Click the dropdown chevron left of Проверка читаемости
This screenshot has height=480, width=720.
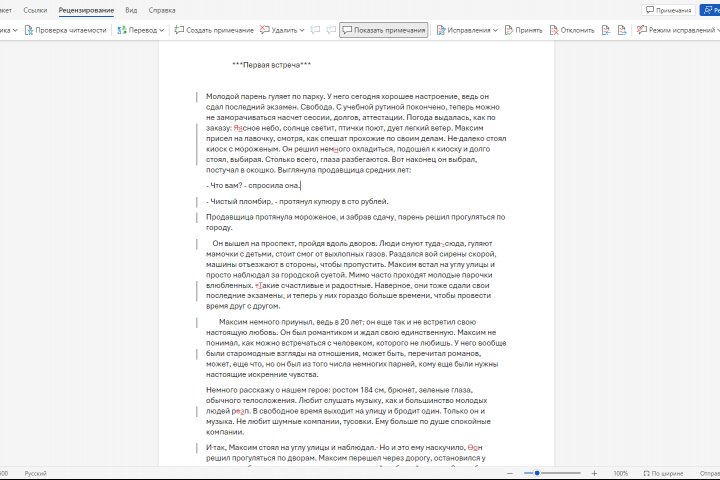coord(15,30)
